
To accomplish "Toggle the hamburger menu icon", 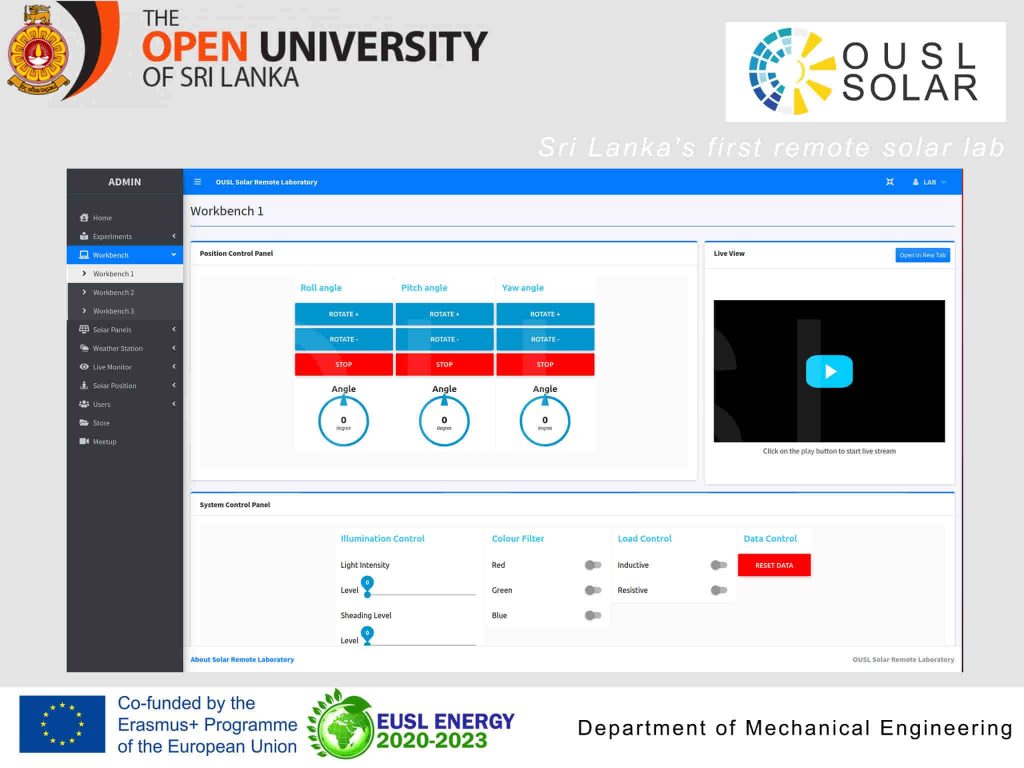I will [197, 182].
